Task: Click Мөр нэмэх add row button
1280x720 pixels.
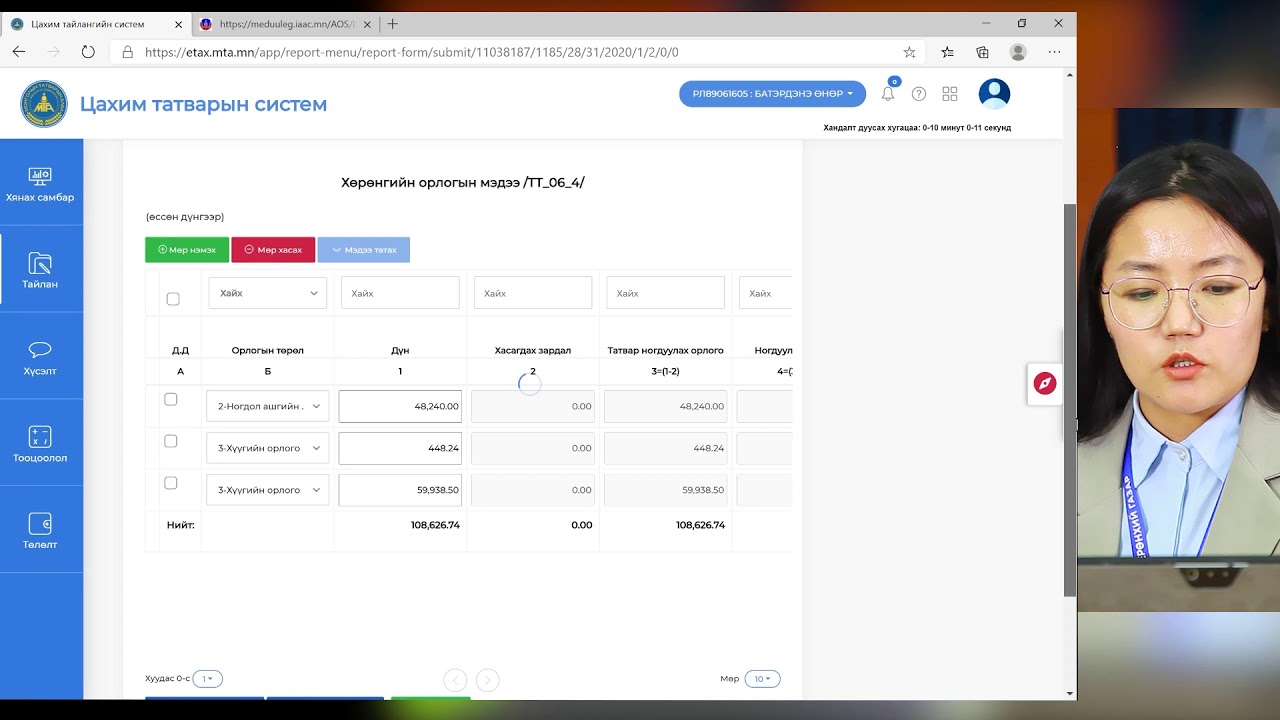Action: click(187, 250)
